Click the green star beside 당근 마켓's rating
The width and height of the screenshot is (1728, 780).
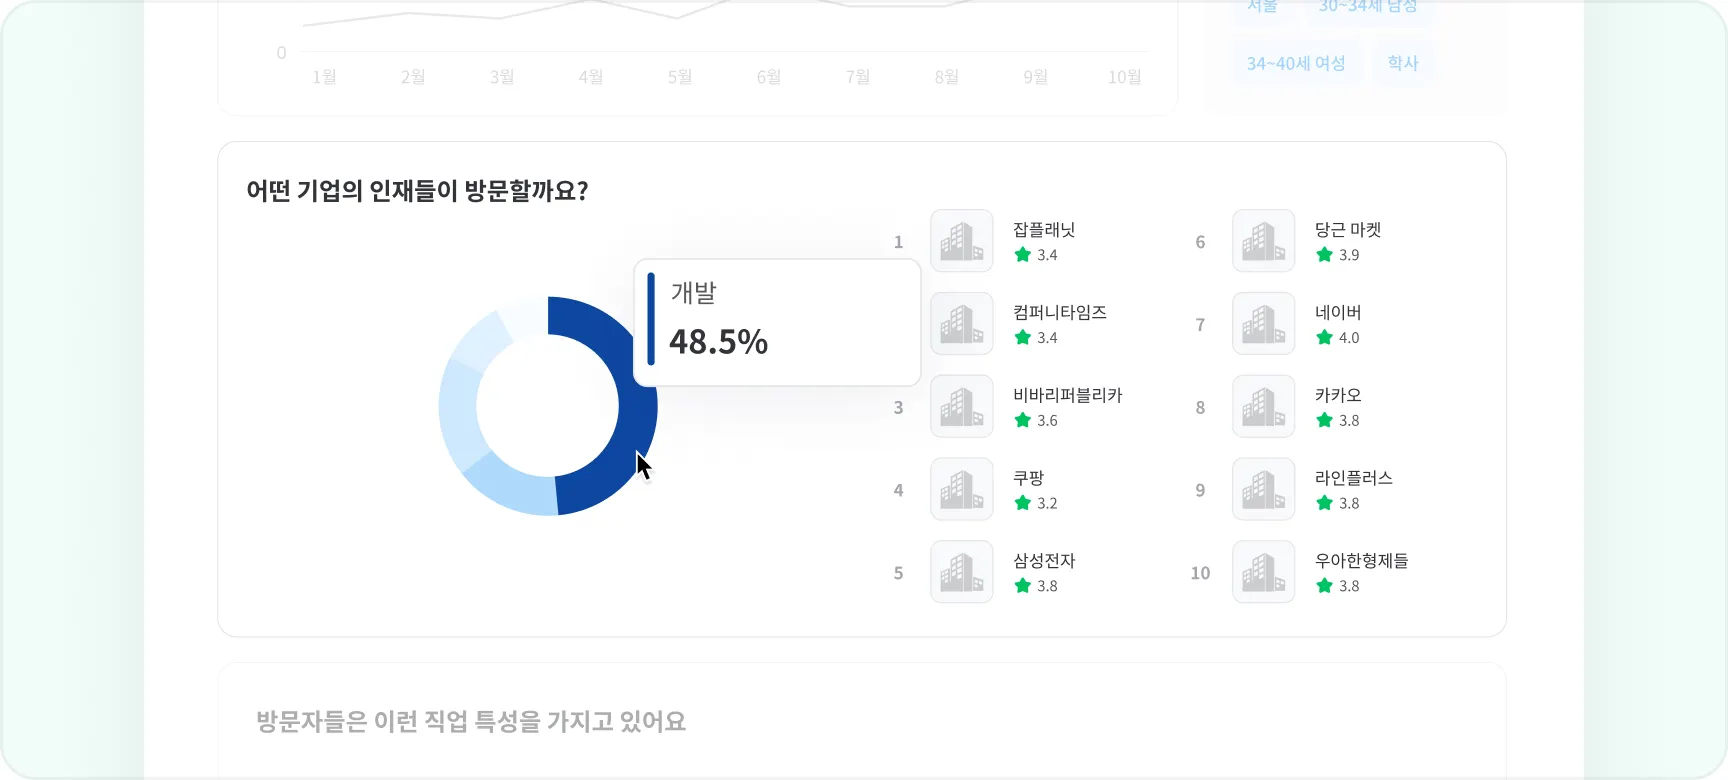[1325, 255]
